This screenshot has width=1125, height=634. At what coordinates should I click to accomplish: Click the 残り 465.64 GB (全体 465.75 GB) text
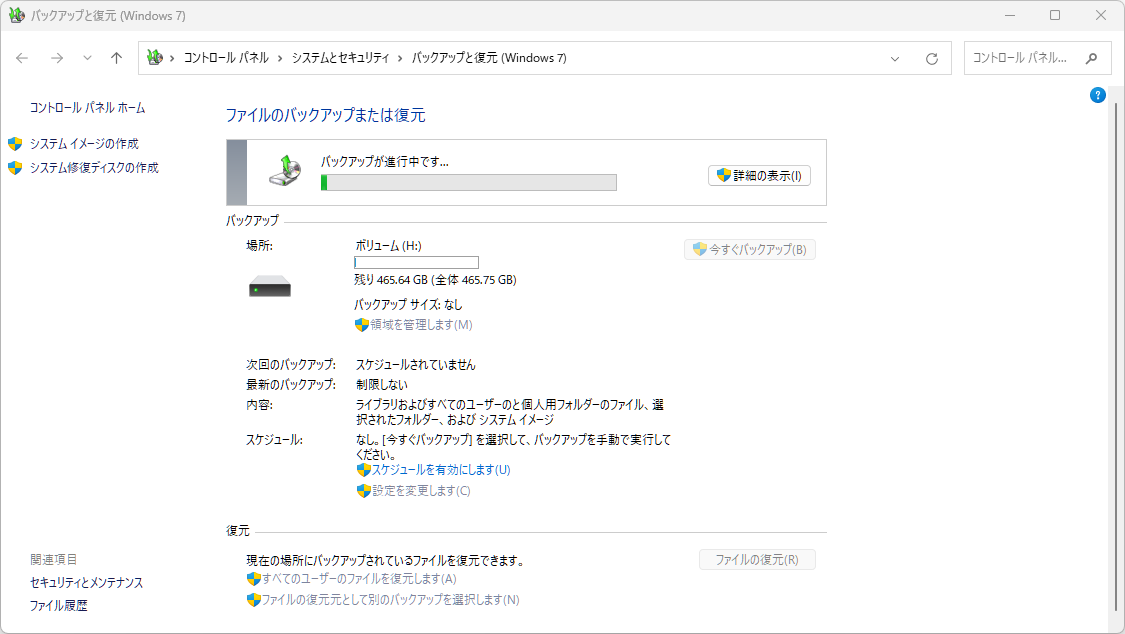point(436,280)
